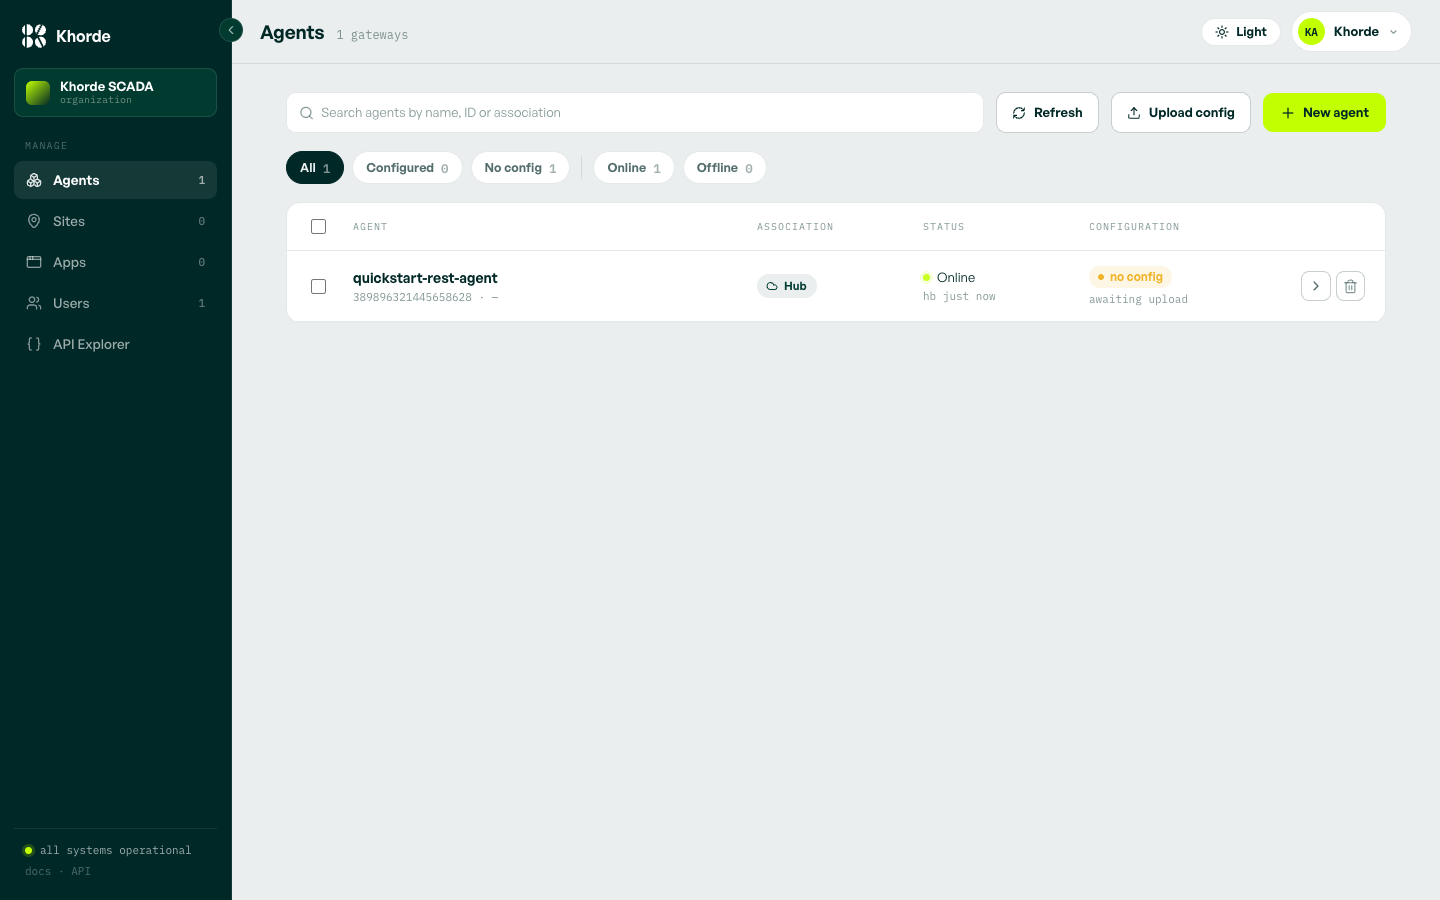Click the Online status indicator dot
Image resolution: width=1440 pixels, height=900 pixels.
(927, 277)
